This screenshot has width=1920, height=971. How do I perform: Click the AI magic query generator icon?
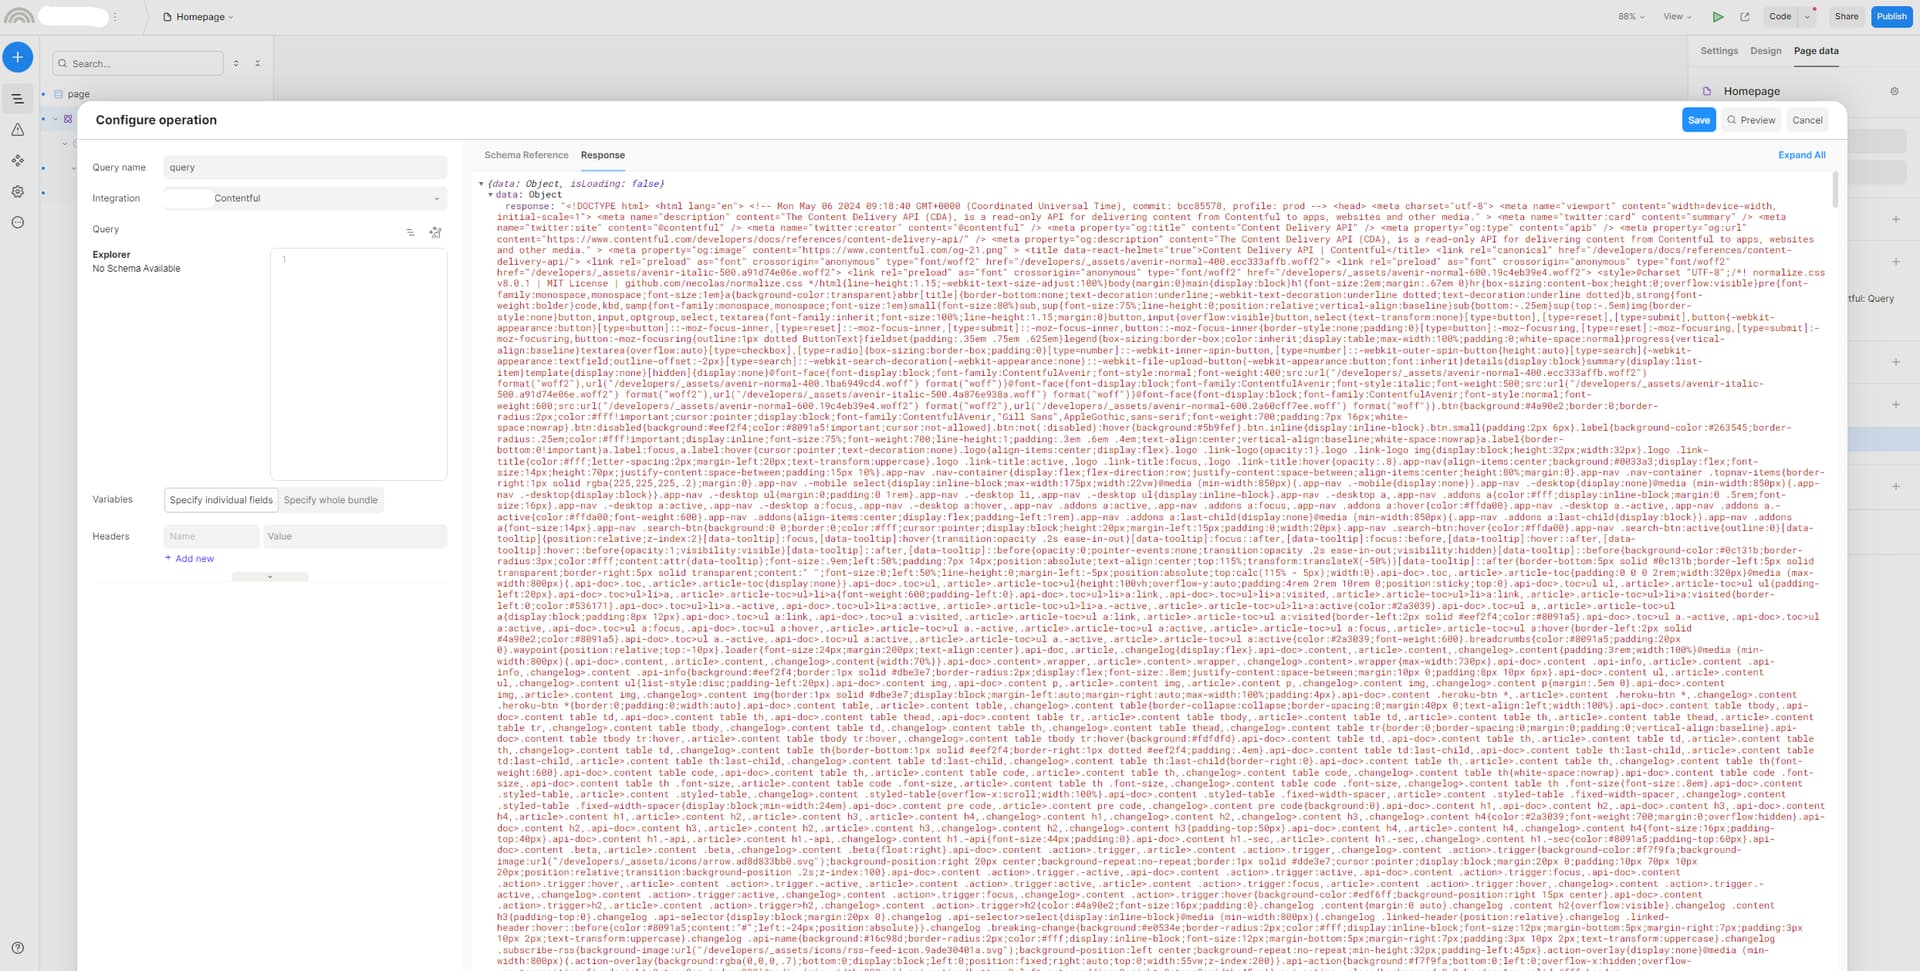(435, 232)
